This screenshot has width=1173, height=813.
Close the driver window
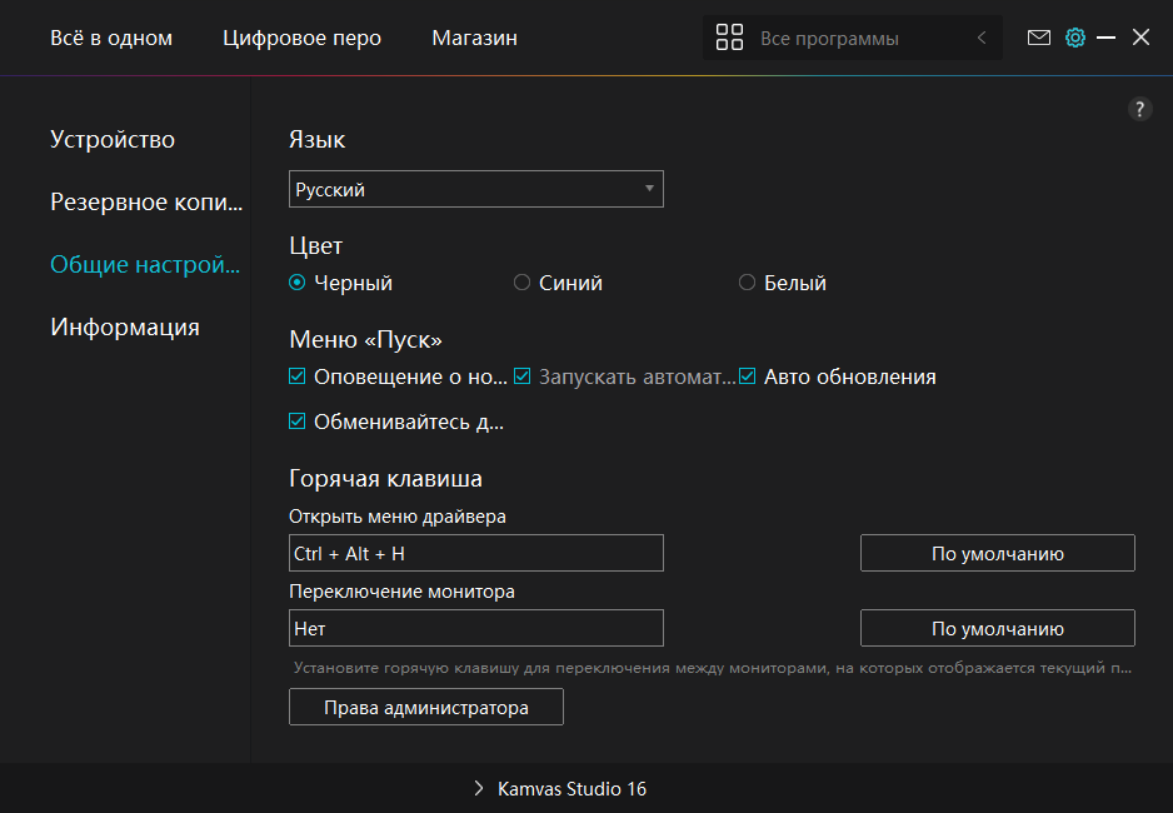[x=1141, y=38]
